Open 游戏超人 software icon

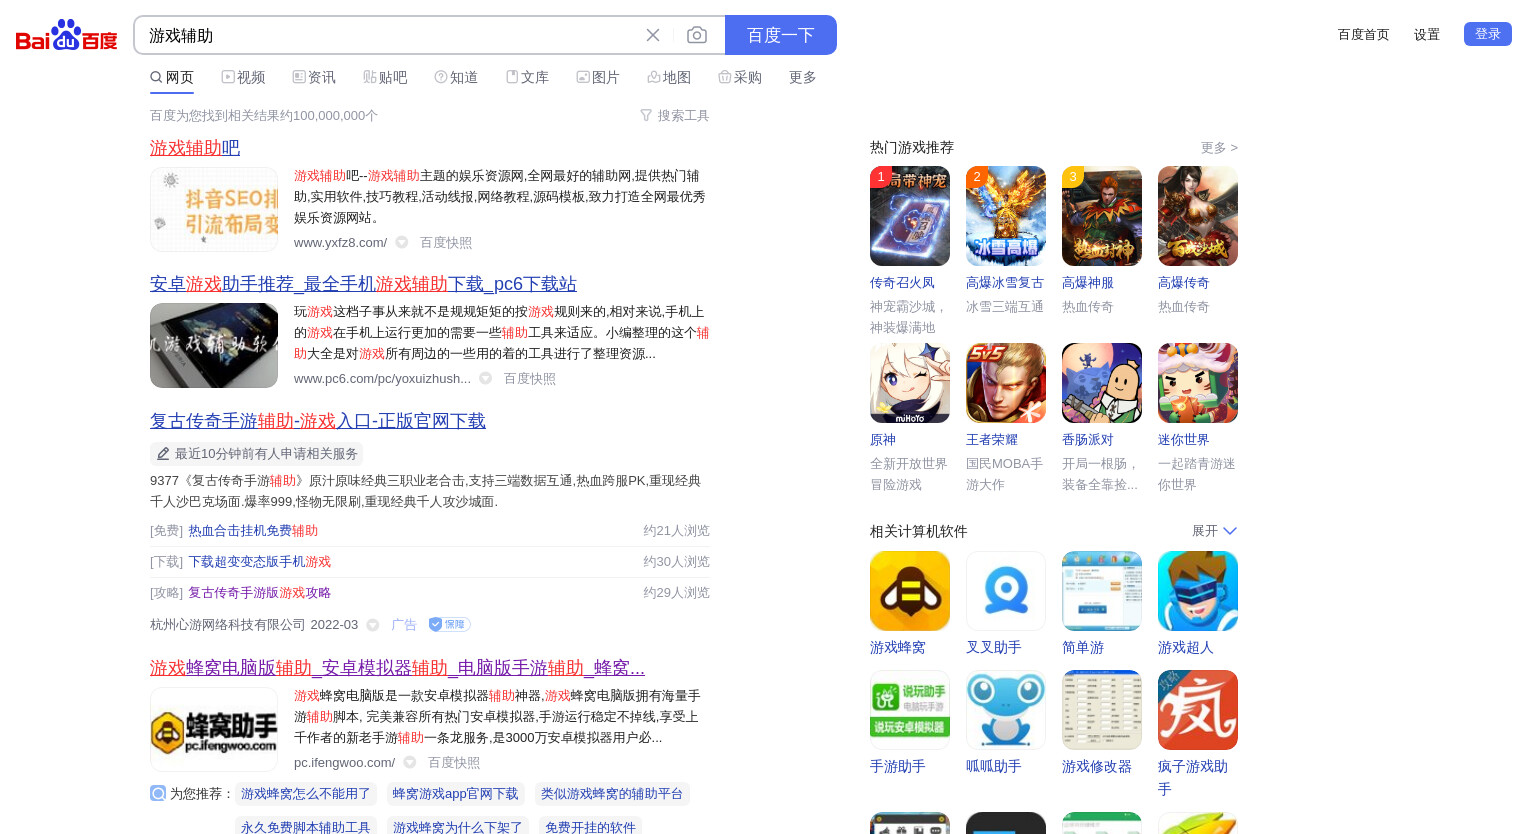1198,591
